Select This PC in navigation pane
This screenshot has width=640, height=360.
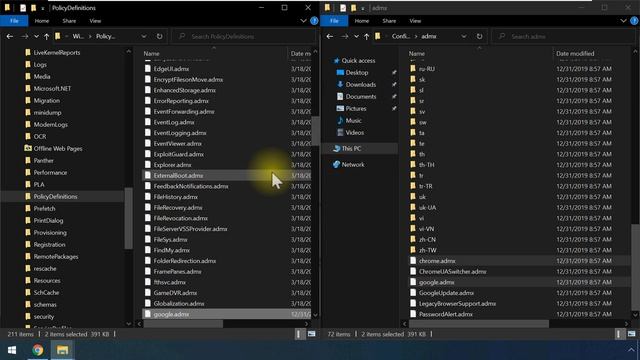pyautogui.click(x=351, y=149)
